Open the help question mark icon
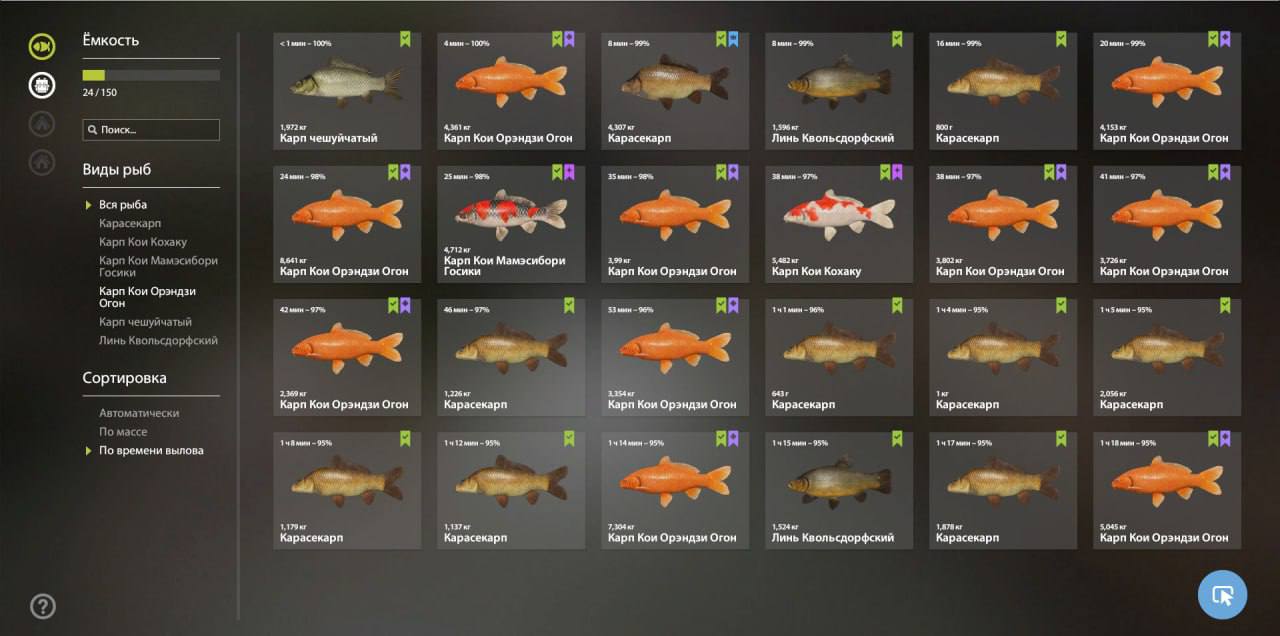 (x=42, y=606)
